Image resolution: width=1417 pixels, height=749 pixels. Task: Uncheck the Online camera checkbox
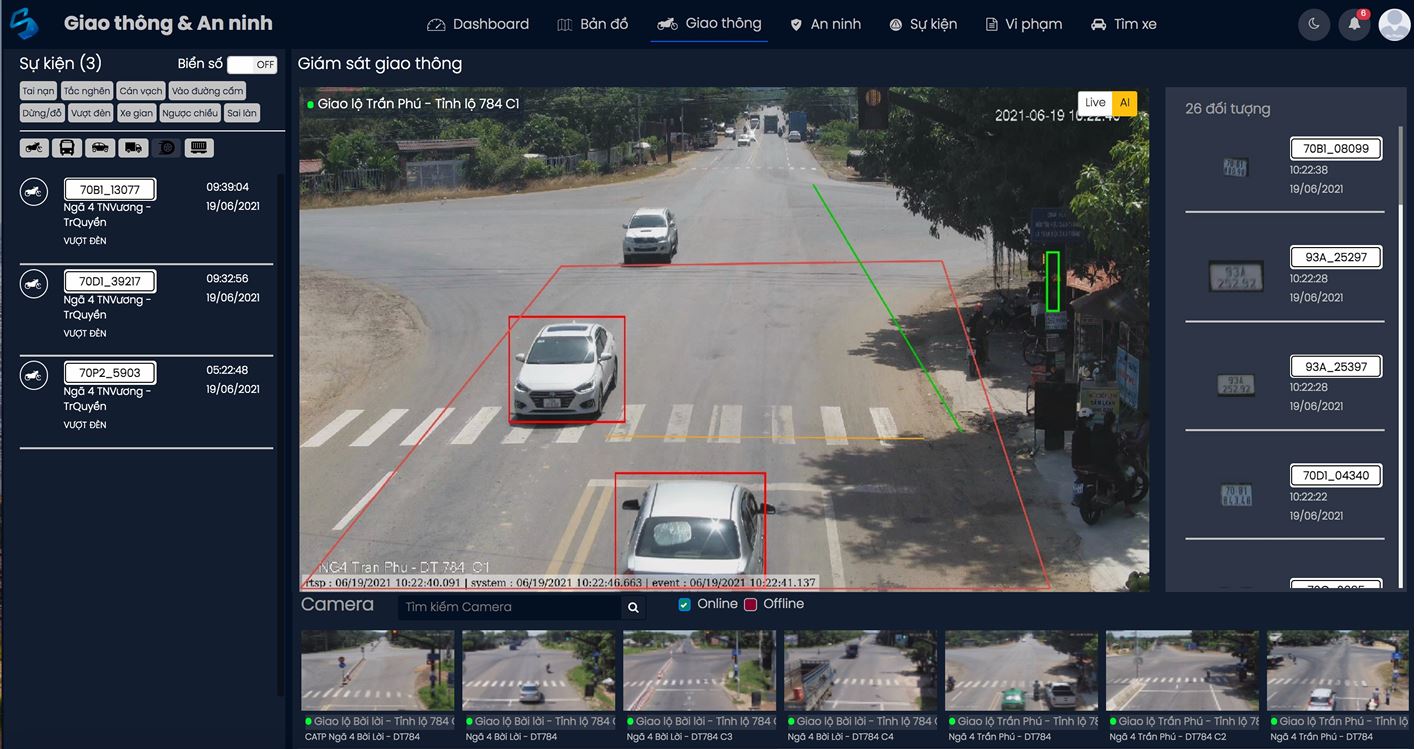(684, 604)
